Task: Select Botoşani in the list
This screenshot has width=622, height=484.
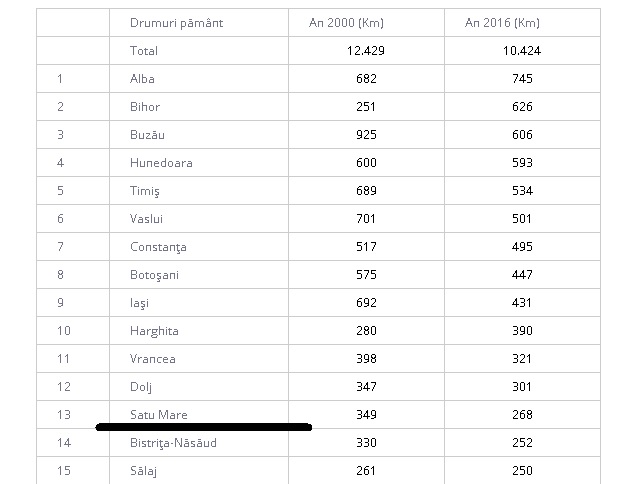Action: 155,274
